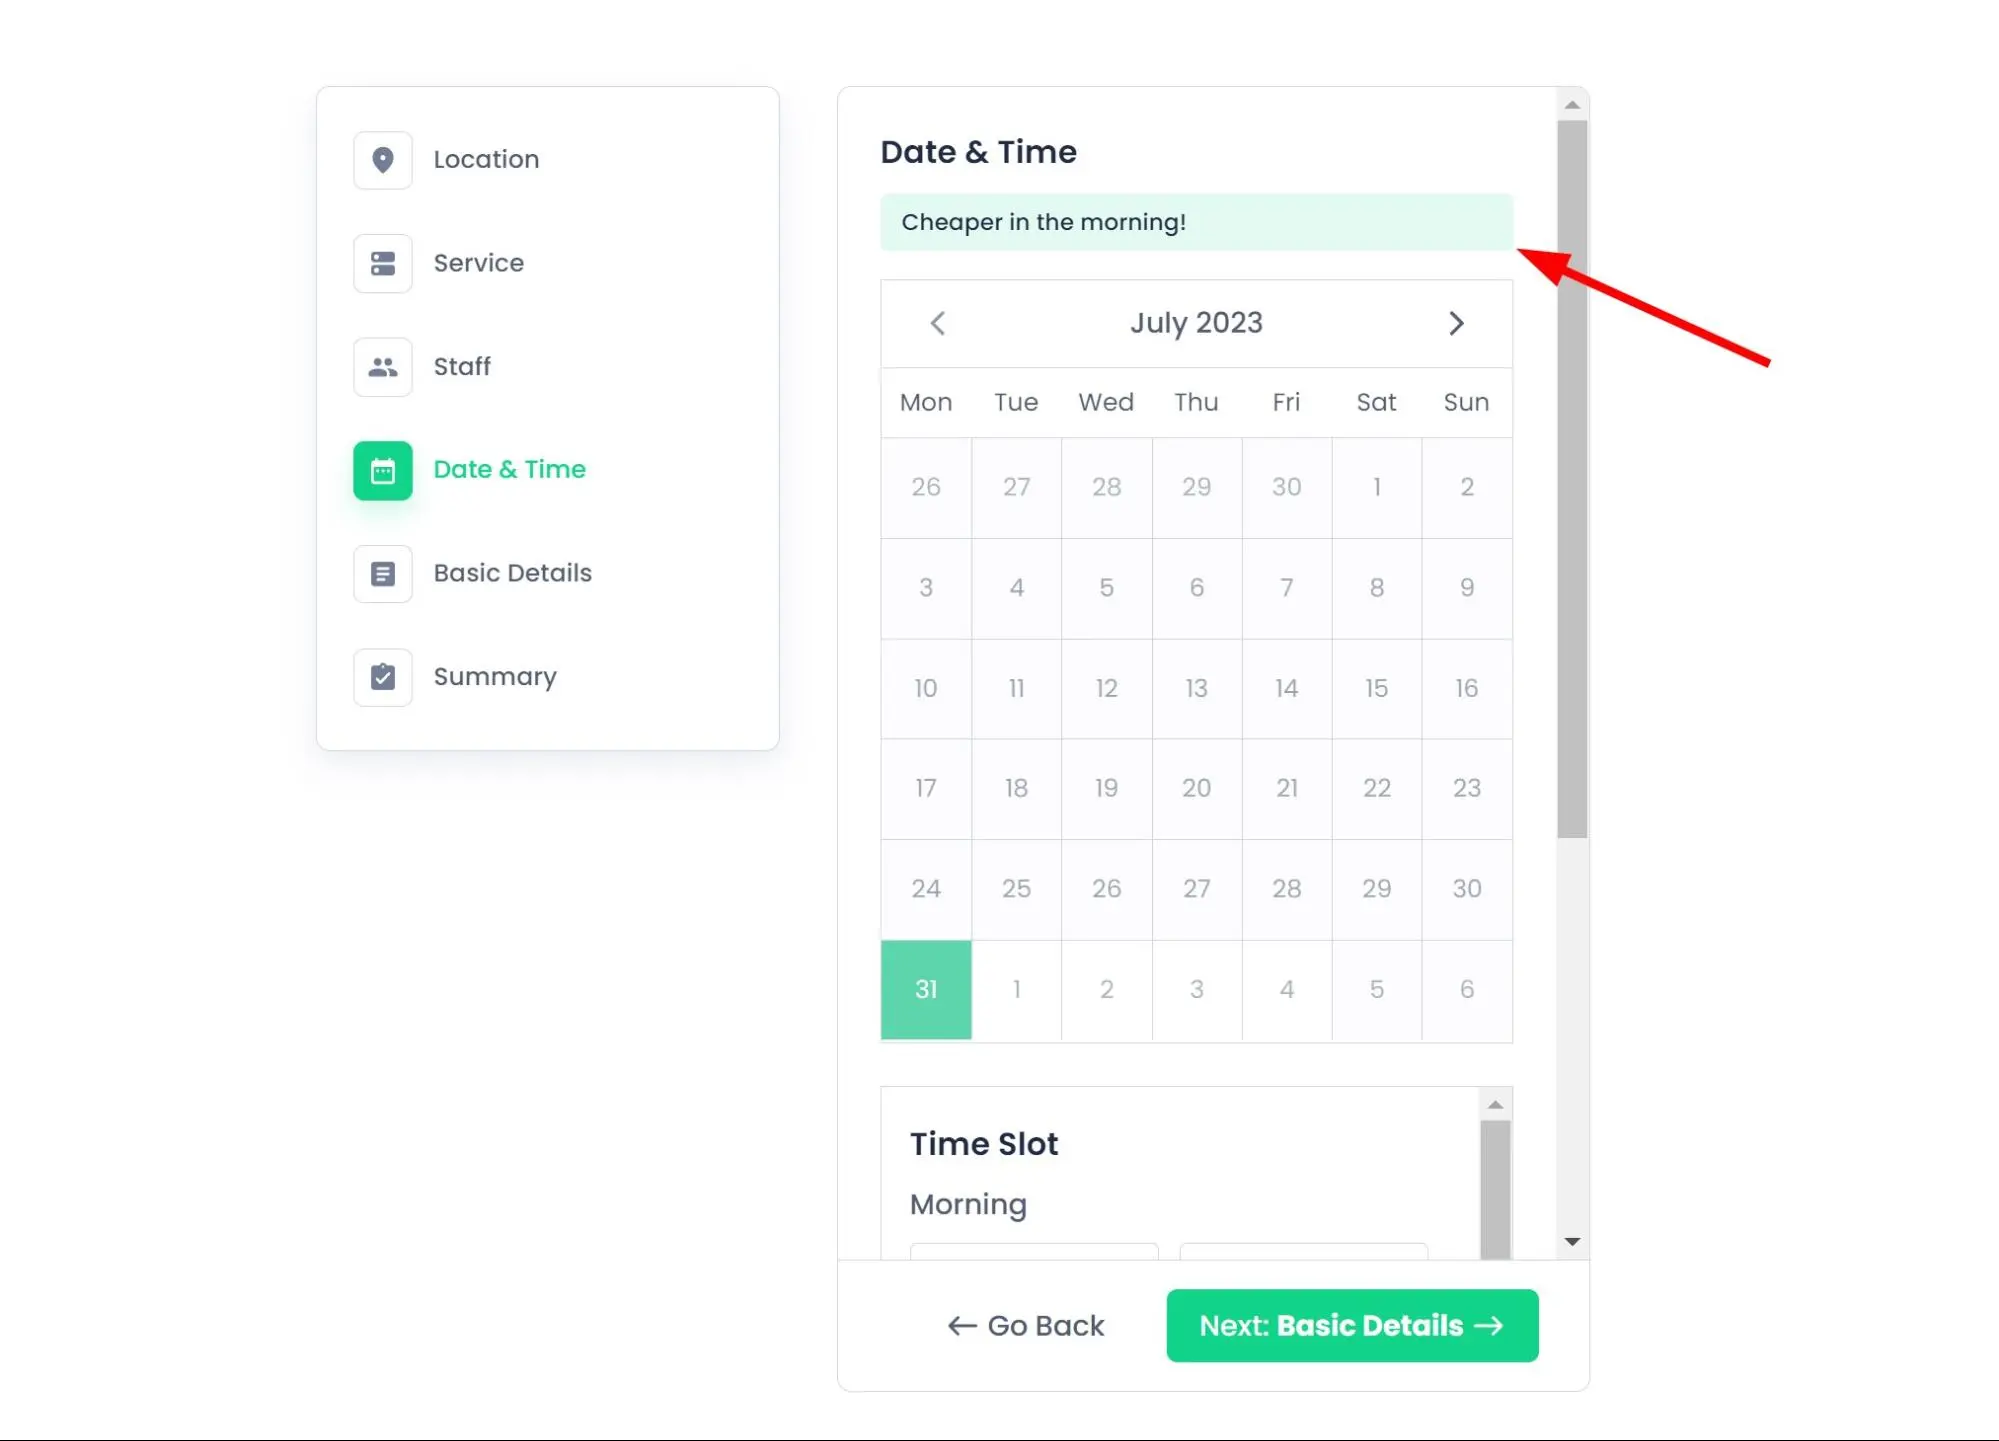The image size is (1999, 1441).
Task: Navigate to next month using forward arrow
Action: point(1457,323)
